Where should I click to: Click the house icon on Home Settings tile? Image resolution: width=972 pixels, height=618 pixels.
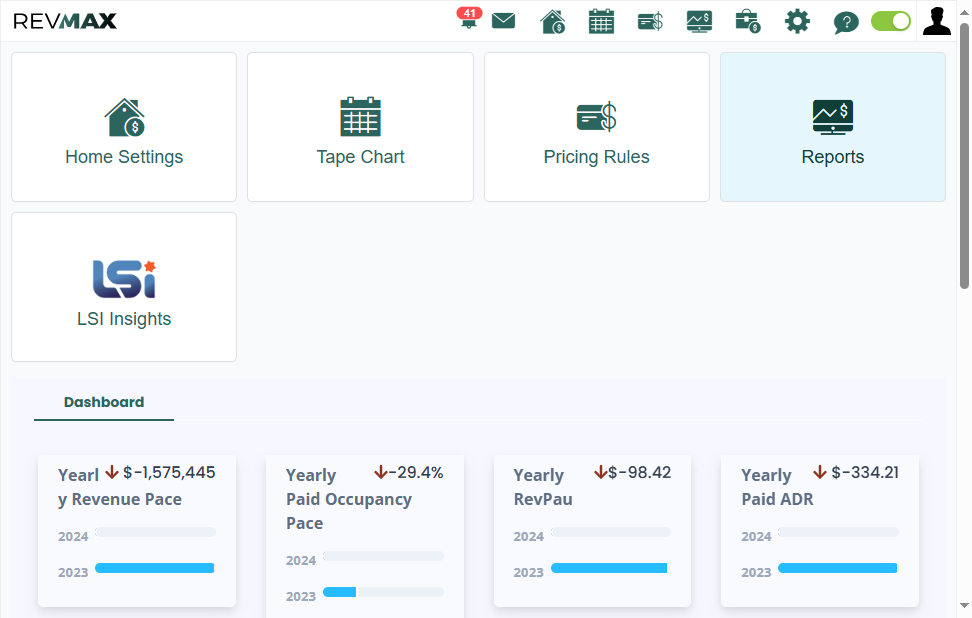pos(125,117)
